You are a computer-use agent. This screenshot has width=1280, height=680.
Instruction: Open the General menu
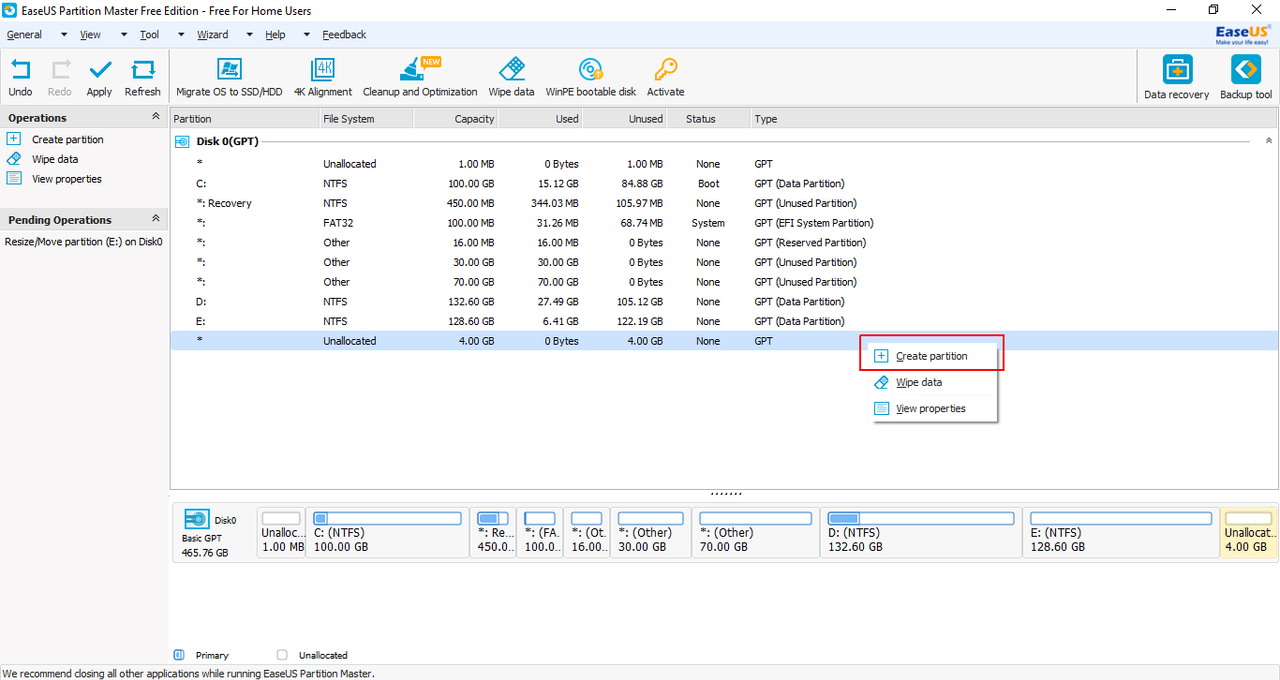coord(24,34)
